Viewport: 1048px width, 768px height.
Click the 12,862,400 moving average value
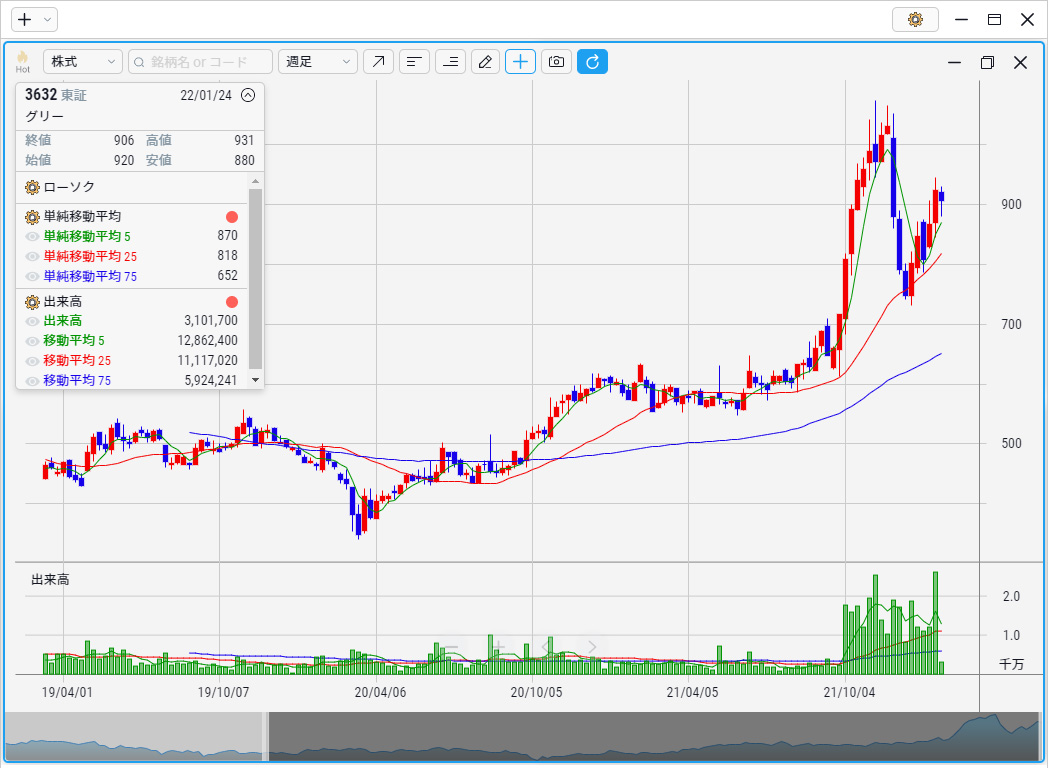click(207, 341)
